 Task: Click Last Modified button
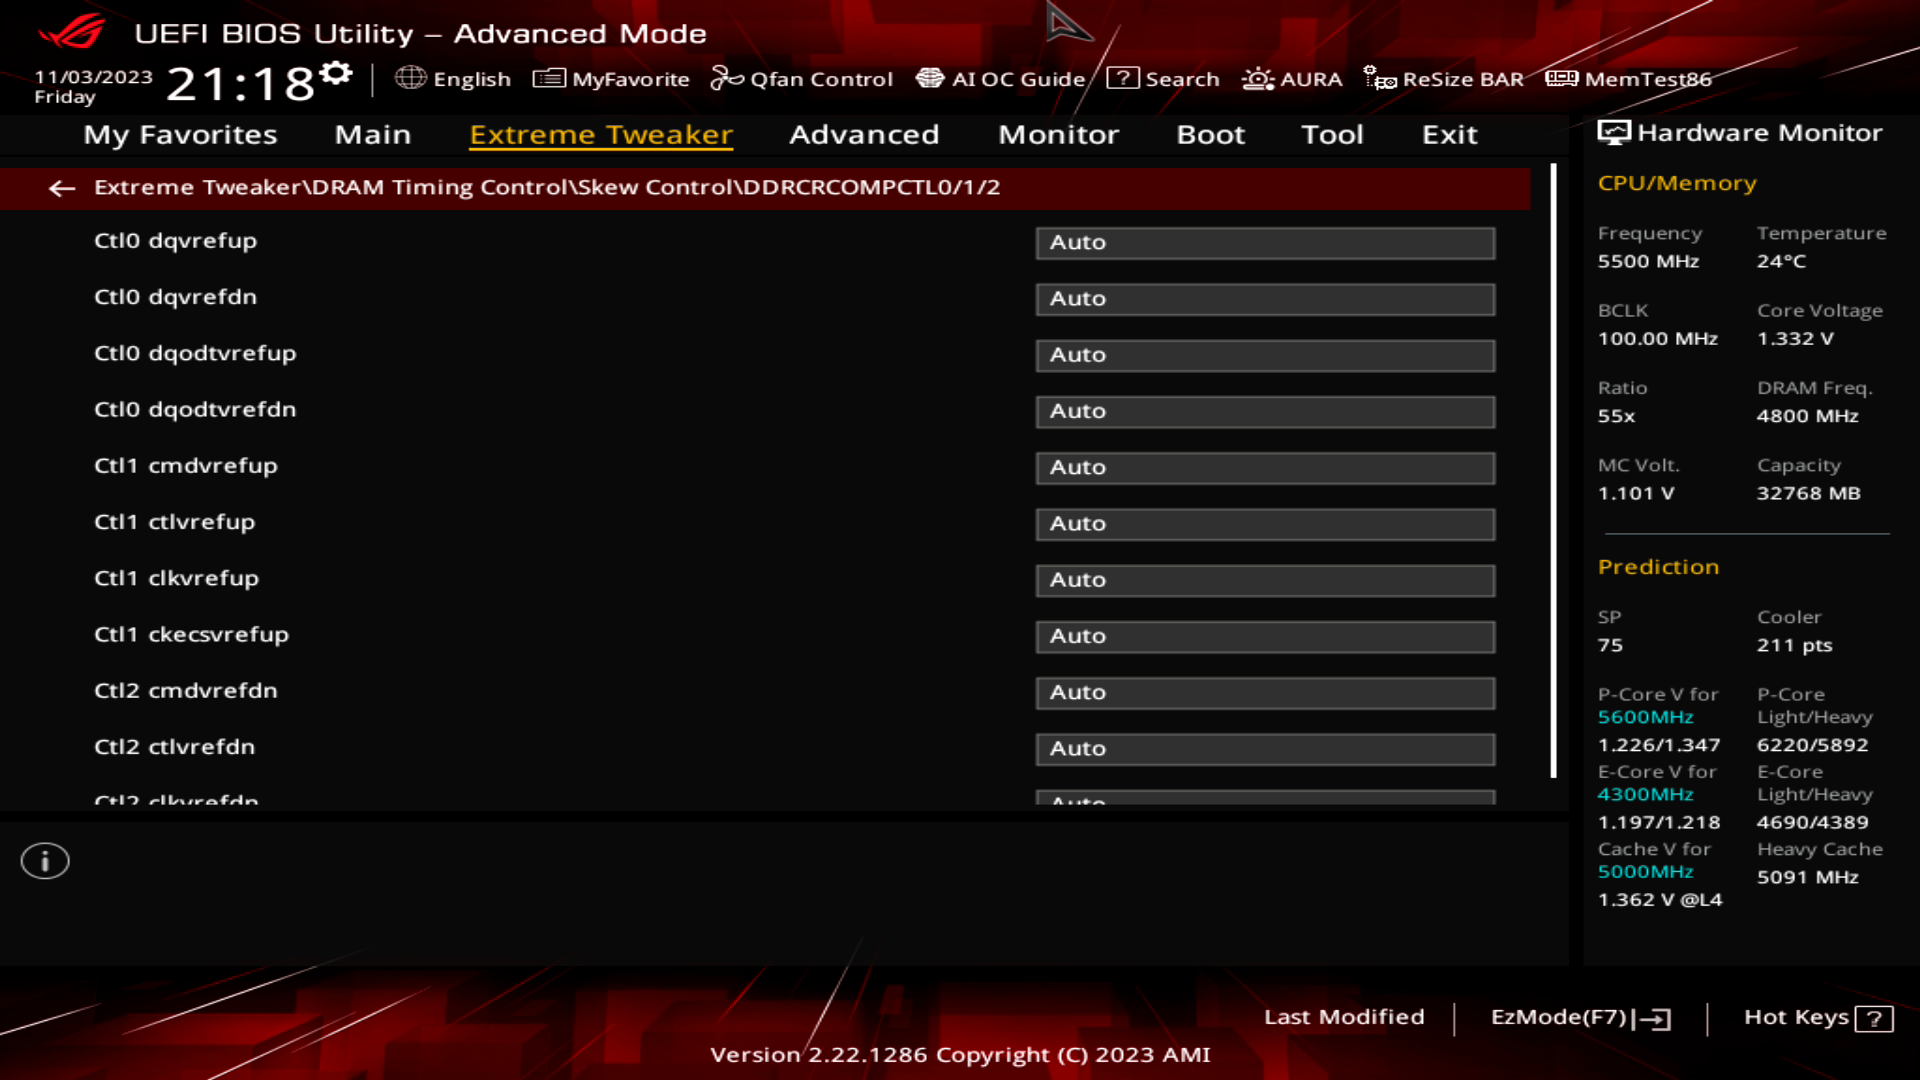[x=1344, y=1015]
